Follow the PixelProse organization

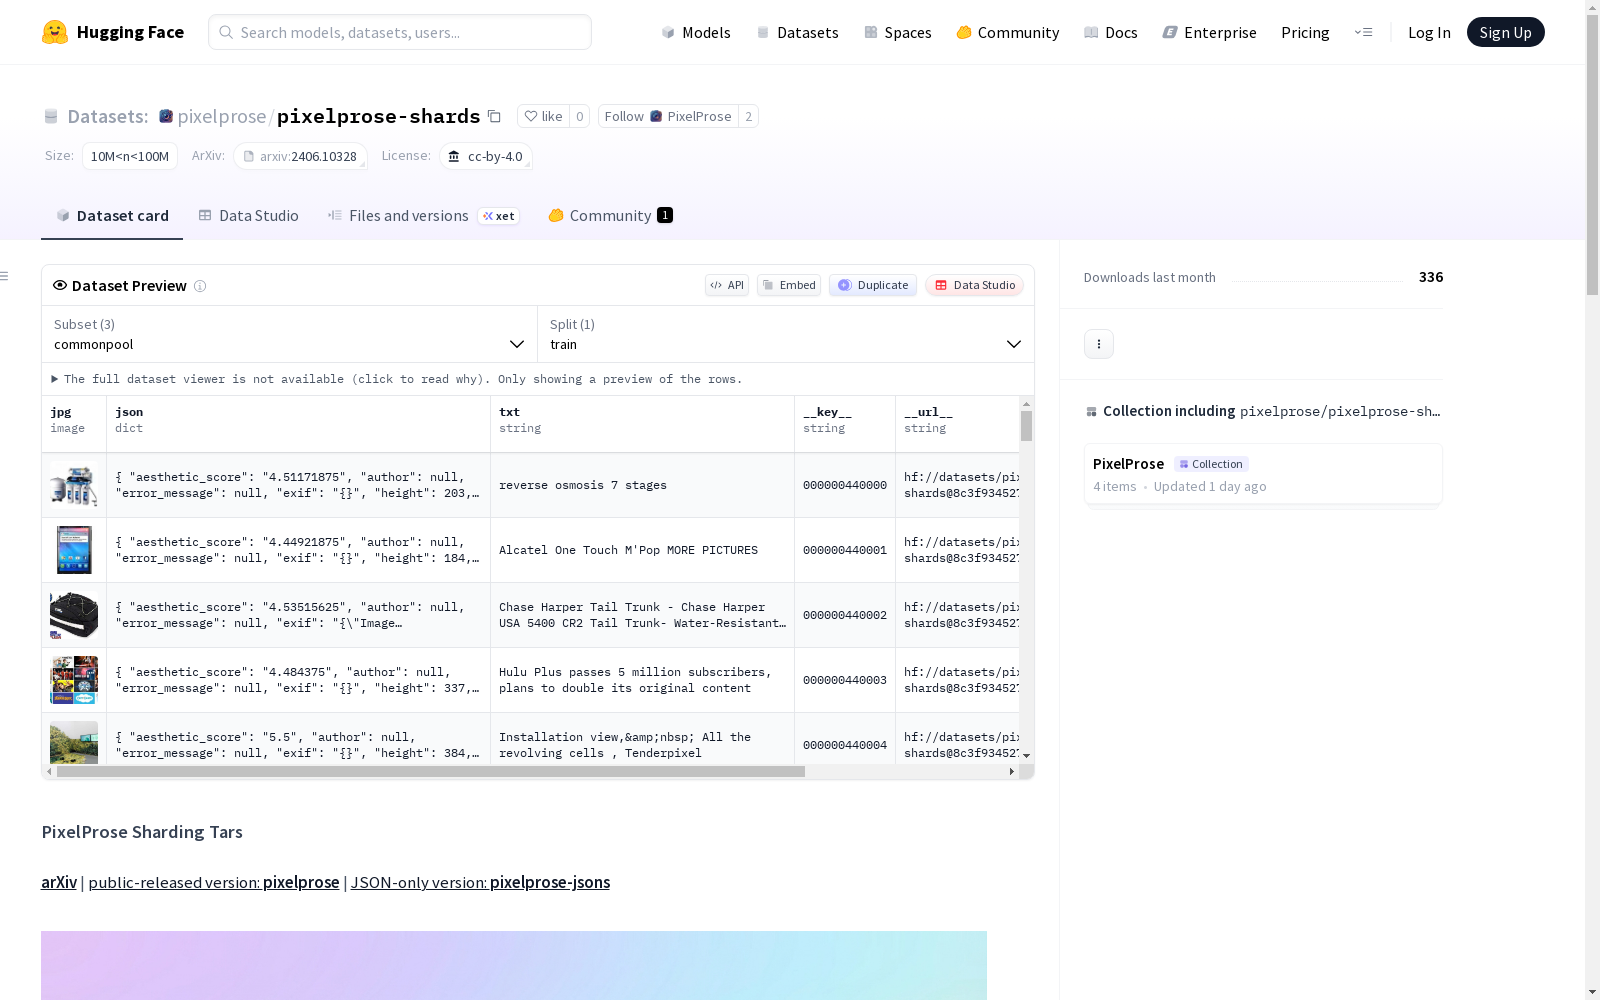click(668, 116)
